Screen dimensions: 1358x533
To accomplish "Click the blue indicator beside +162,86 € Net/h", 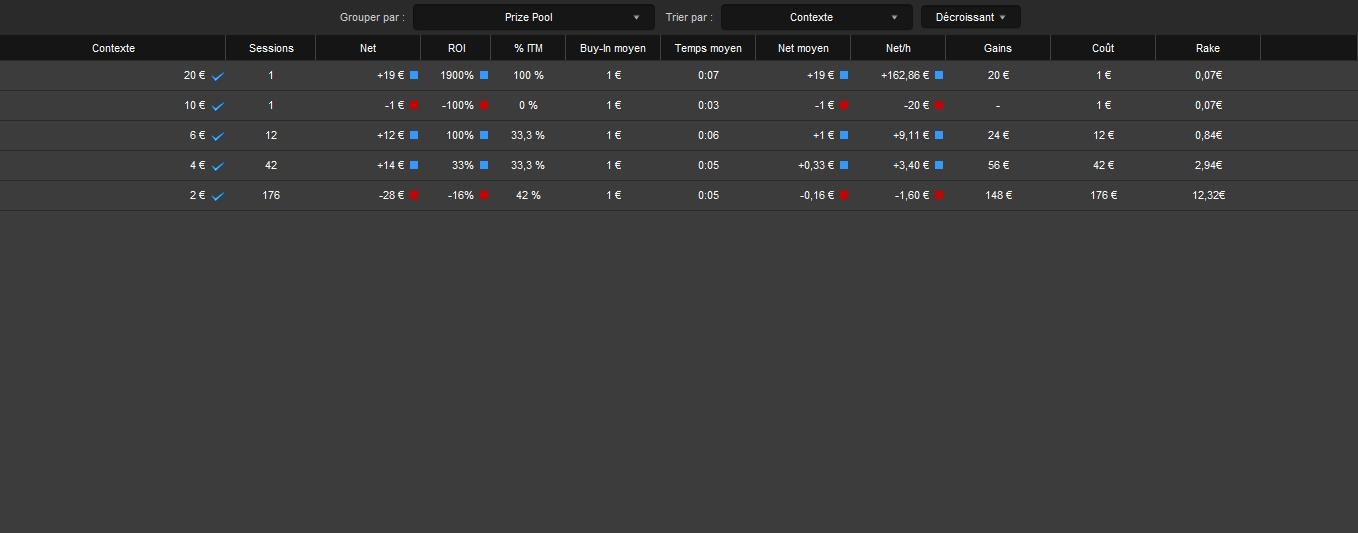I will 939,75.
